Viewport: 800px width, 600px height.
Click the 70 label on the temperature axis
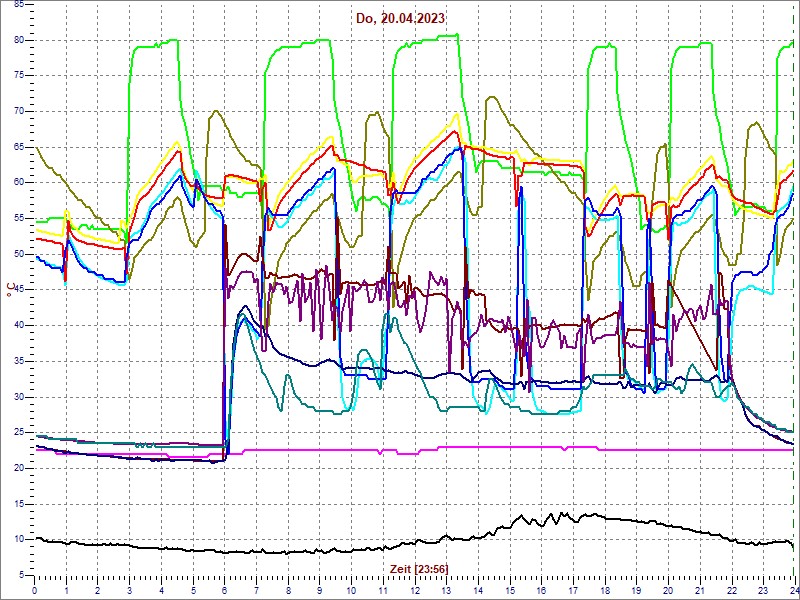coord(18,111)
